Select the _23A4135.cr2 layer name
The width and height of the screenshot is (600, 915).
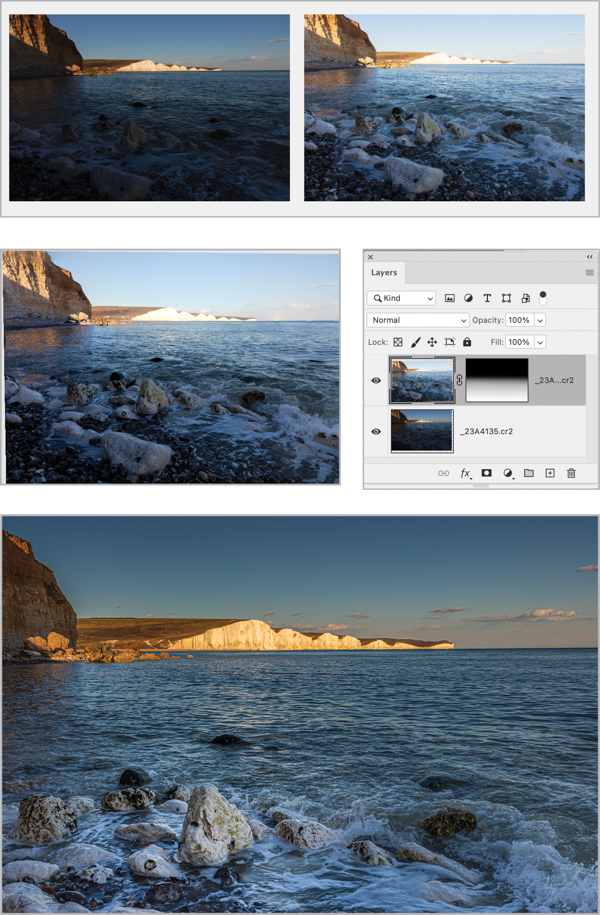(x=486, y=431)
